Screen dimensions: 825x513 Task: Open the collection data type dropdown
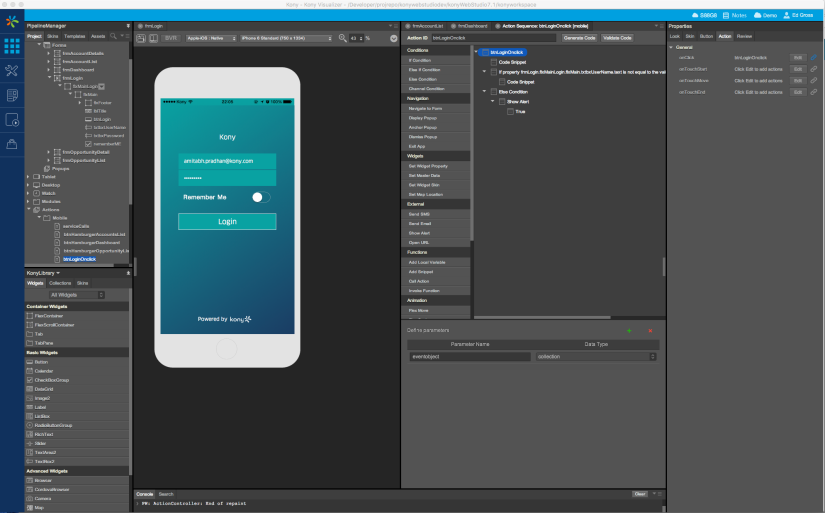pyautogui.click(x=596, y=357)
